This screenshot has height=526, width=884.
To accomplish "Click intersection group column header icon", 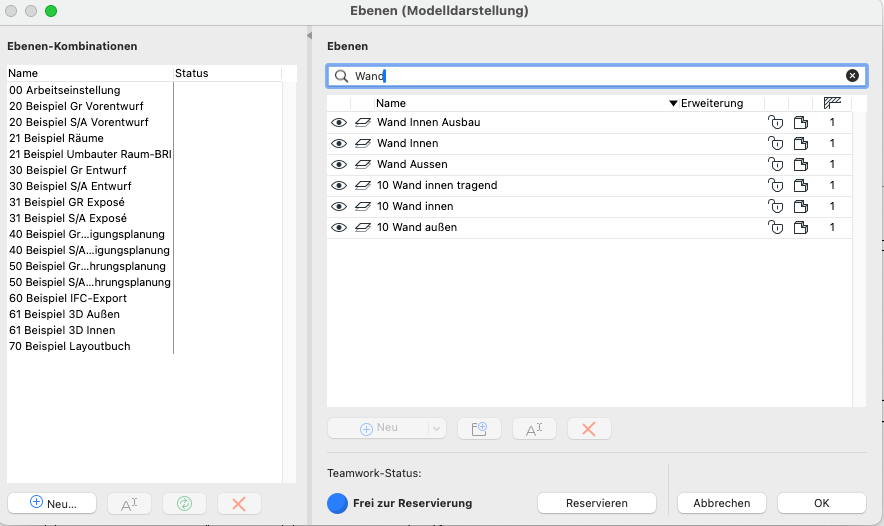I will click(x=832, y=103).
